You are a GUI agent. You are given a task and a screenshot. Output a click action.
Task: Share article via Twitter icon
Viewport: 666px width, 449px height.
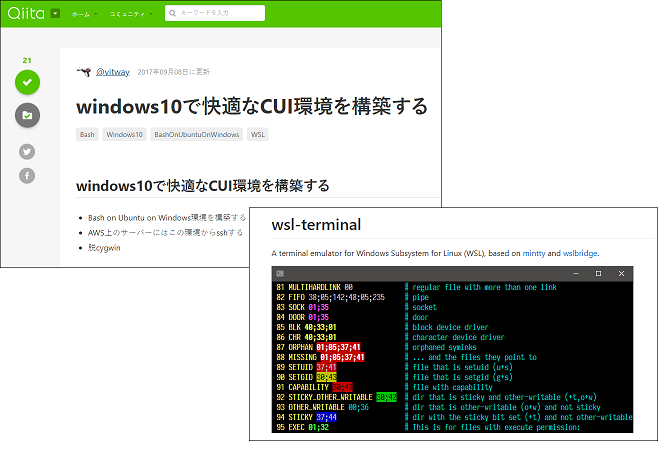(x=27, y=152)
